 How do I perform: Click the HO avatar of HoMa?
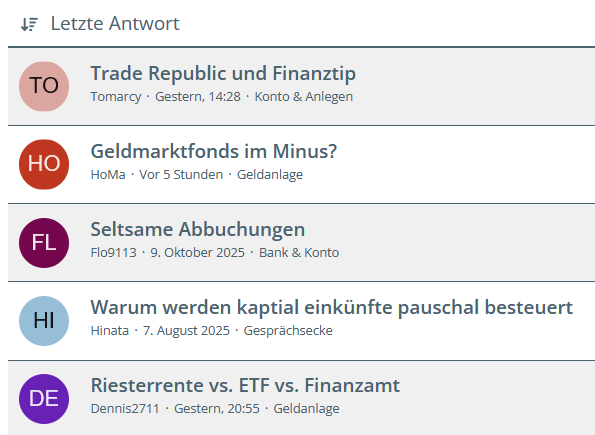click(x=44, y=164)
